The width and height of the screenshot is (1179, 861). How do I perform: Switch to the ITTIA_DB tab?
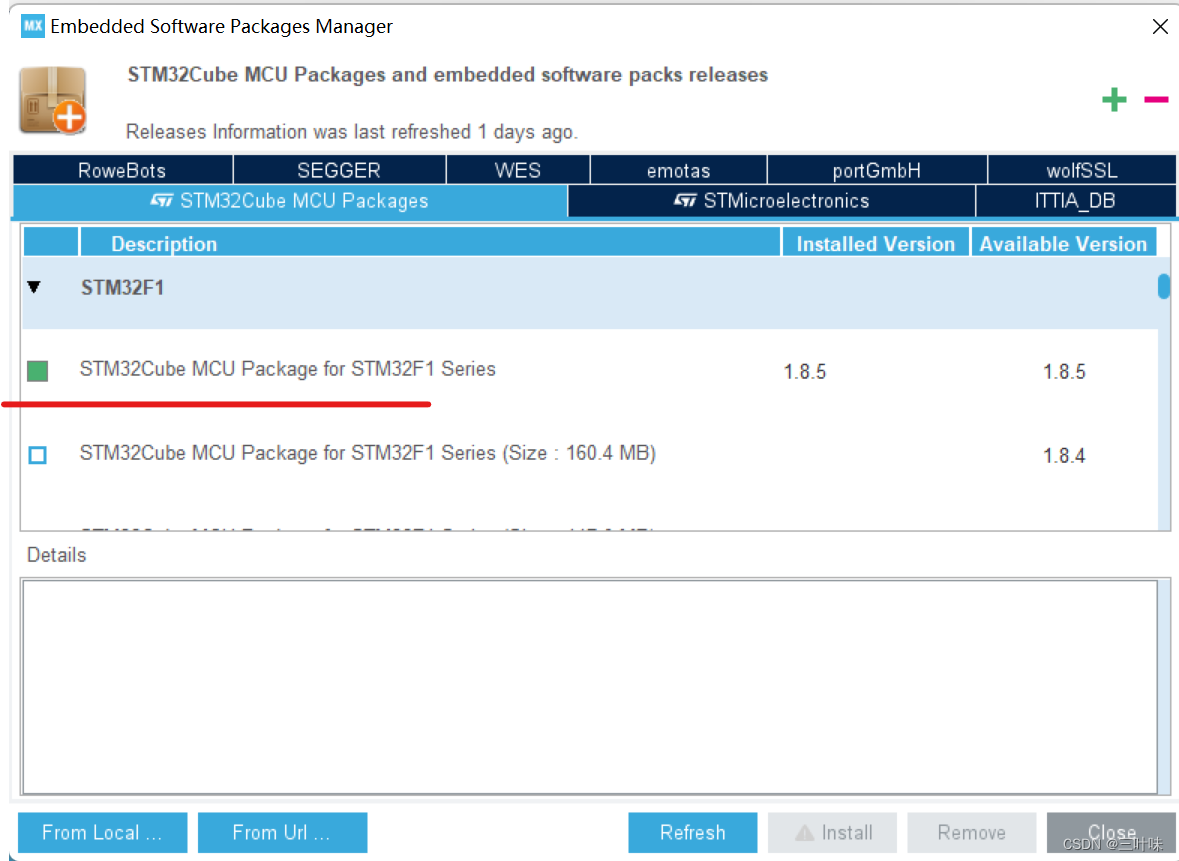click(1075, 201)
